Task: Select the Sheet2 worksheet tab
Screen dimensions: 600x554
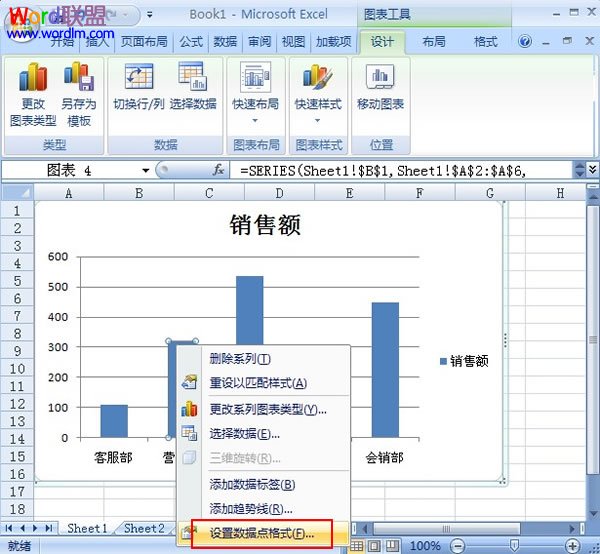Action: tap(144, 528)
